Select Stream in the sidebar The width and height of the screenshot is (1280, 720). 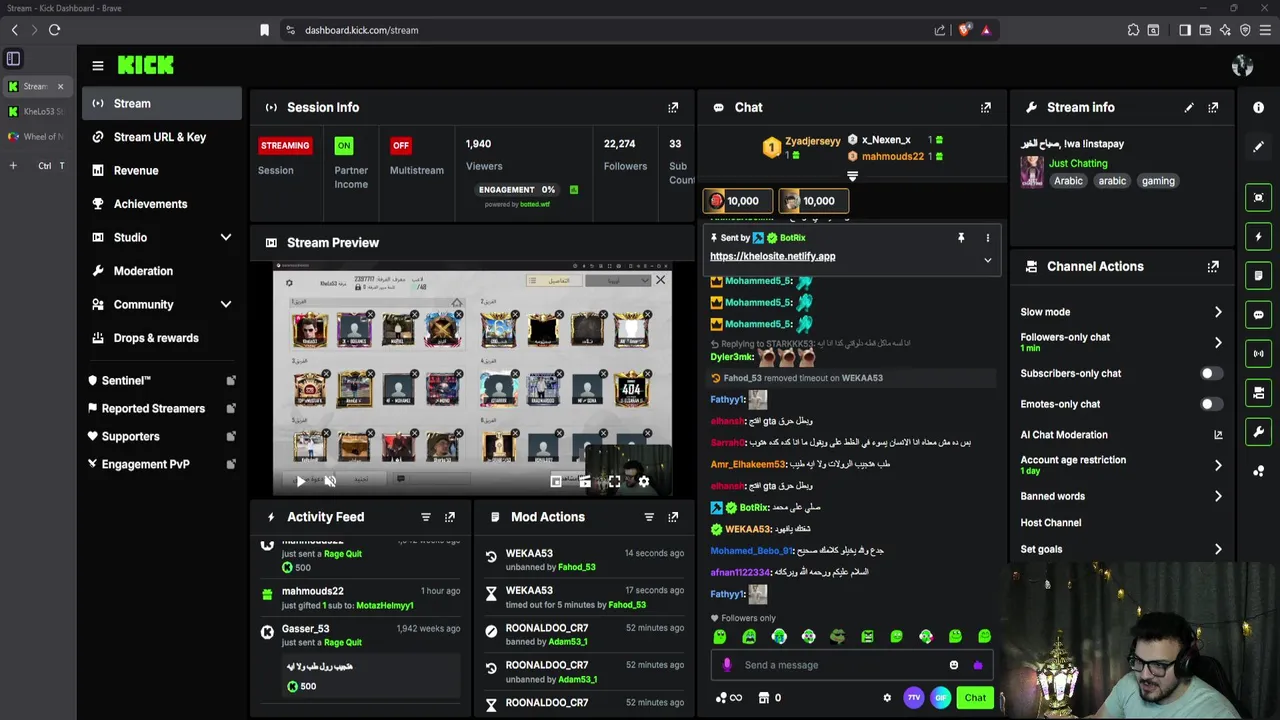(x=162, y=103)
